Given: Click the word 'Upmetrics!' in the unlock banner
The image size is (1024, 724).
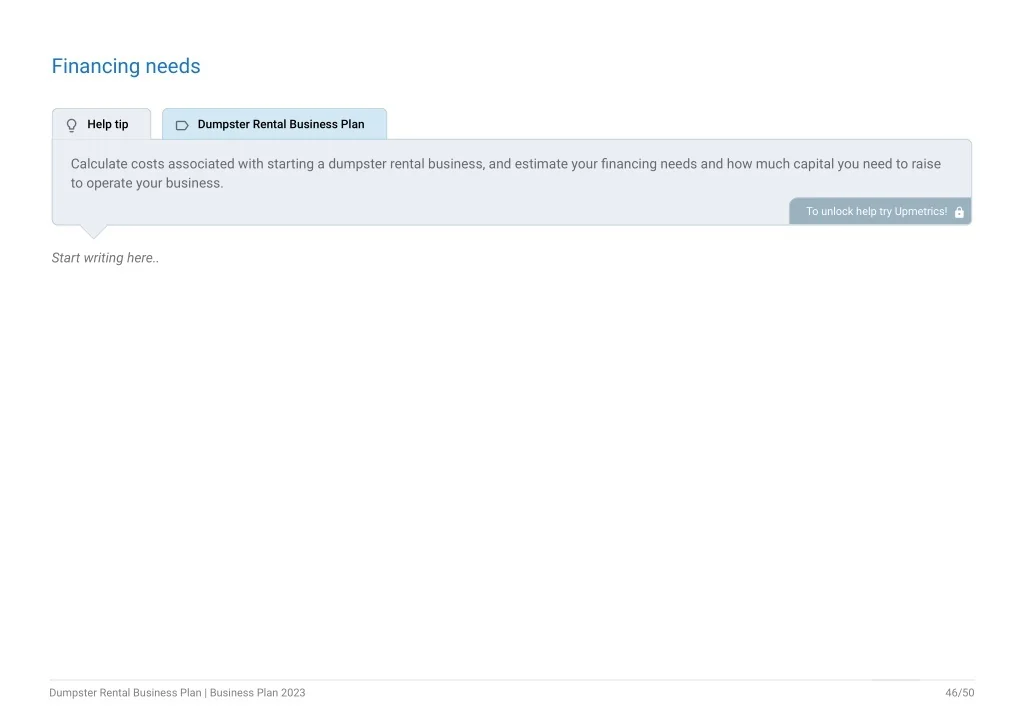Looking at the screenshot, I should click(921, 212).
